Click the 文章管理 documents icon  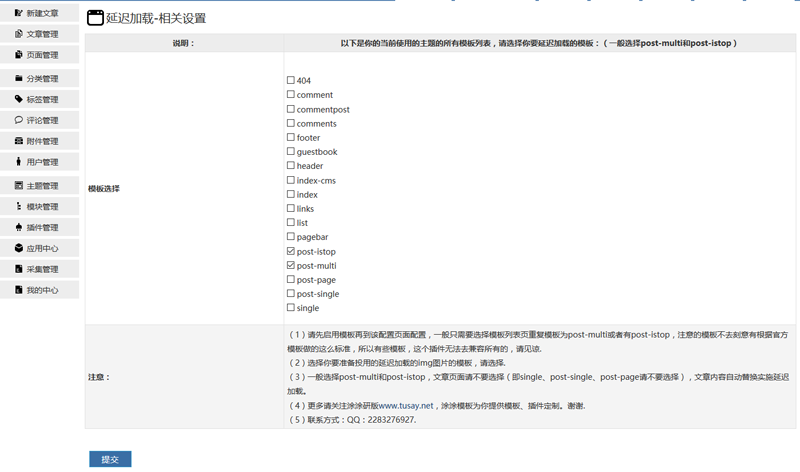19,34
